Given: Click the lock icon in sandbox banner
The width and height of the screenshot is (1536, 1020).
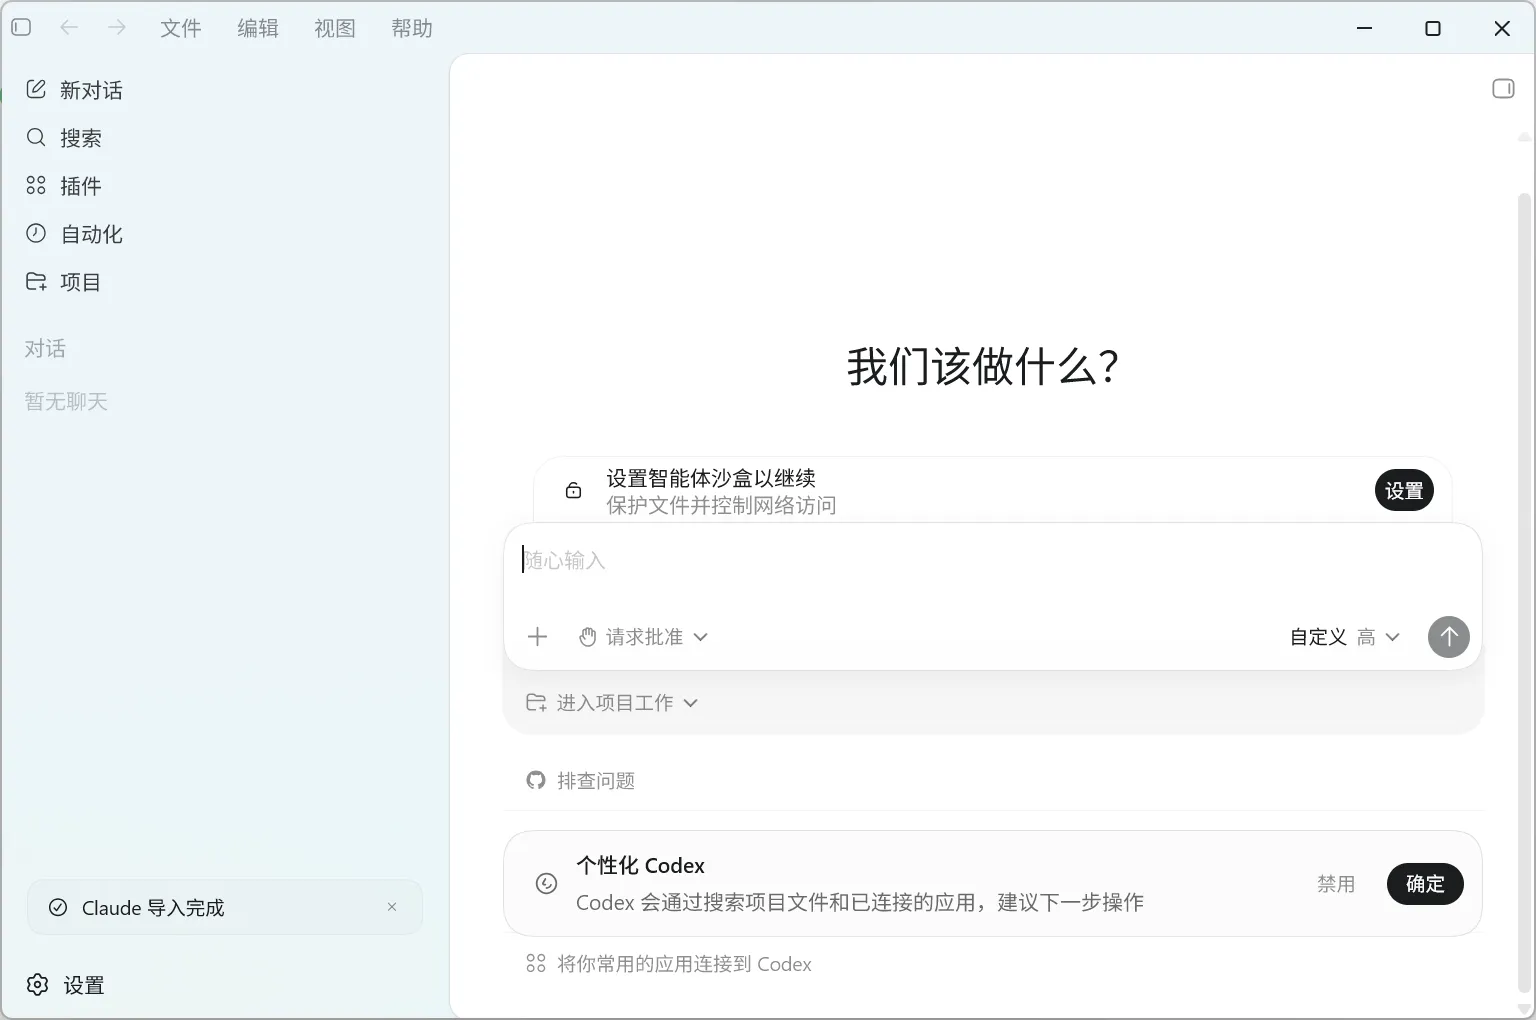Looking at the screenshot, I should point(573,490).
